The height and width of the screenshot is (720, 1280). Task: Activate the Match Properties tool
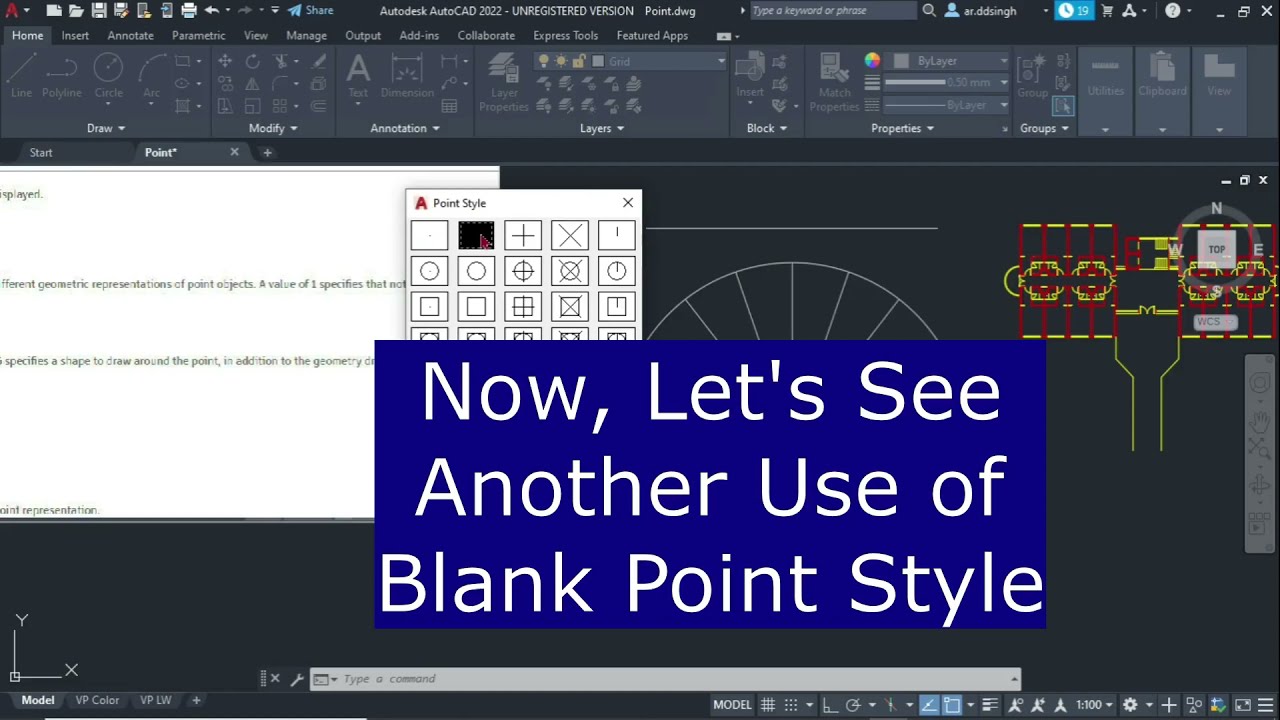pyautogui.click(x=834, y=83)
